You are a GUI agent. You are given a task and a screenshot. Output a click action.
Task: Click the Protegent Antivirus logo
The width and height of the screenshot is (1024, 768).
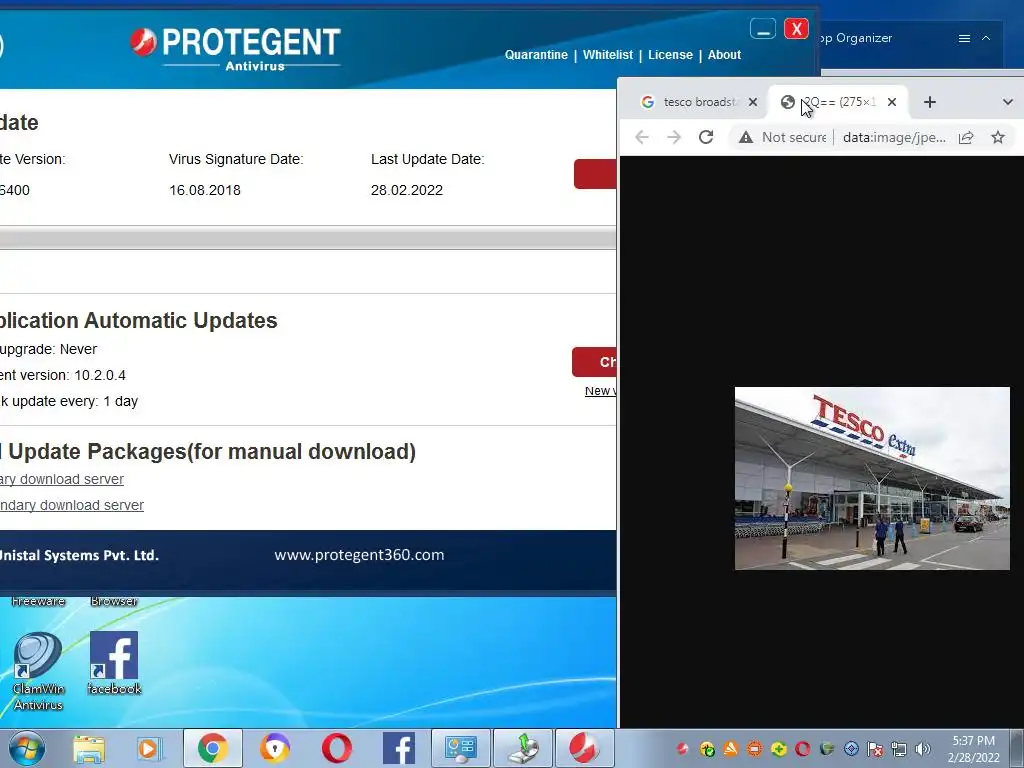[x=235, y=48]
